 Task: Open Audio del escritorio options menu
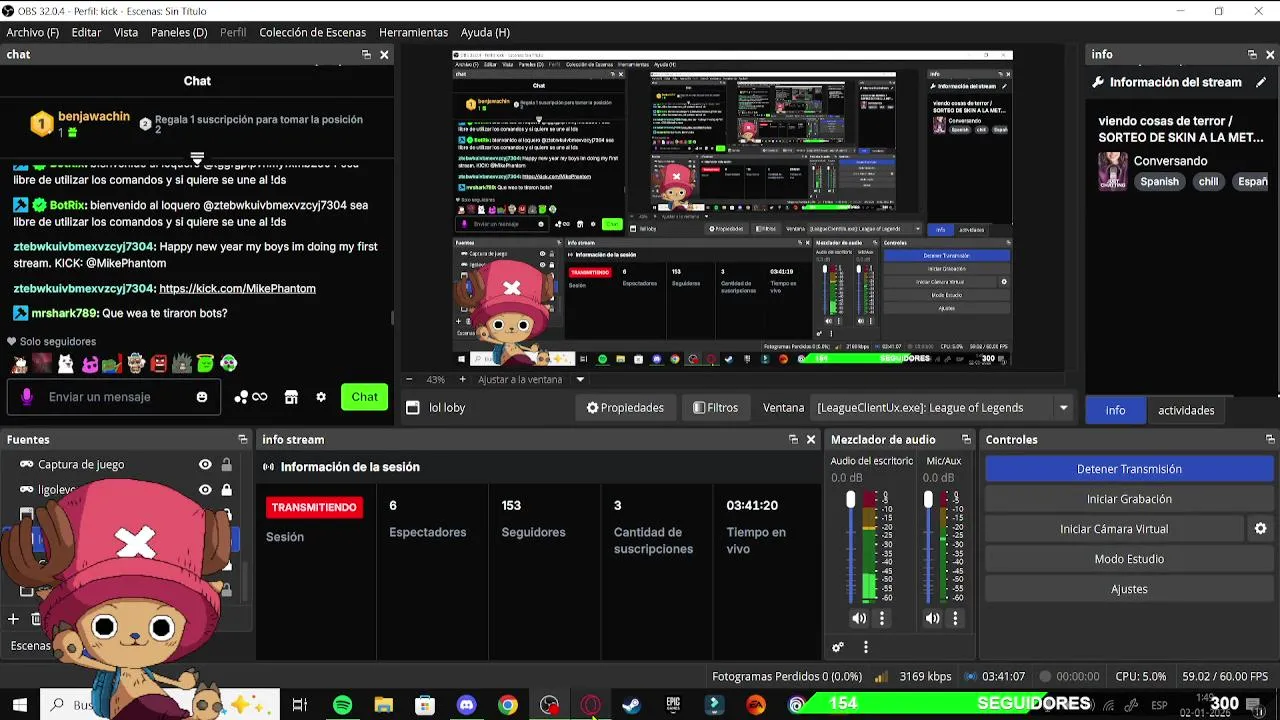tap(882, 618)
